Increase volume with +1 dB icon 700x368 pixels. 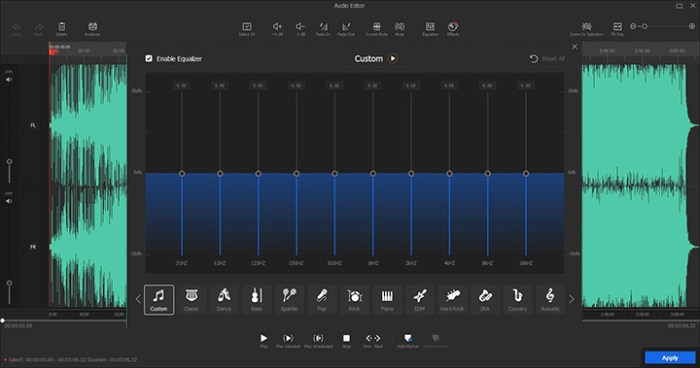277,27
